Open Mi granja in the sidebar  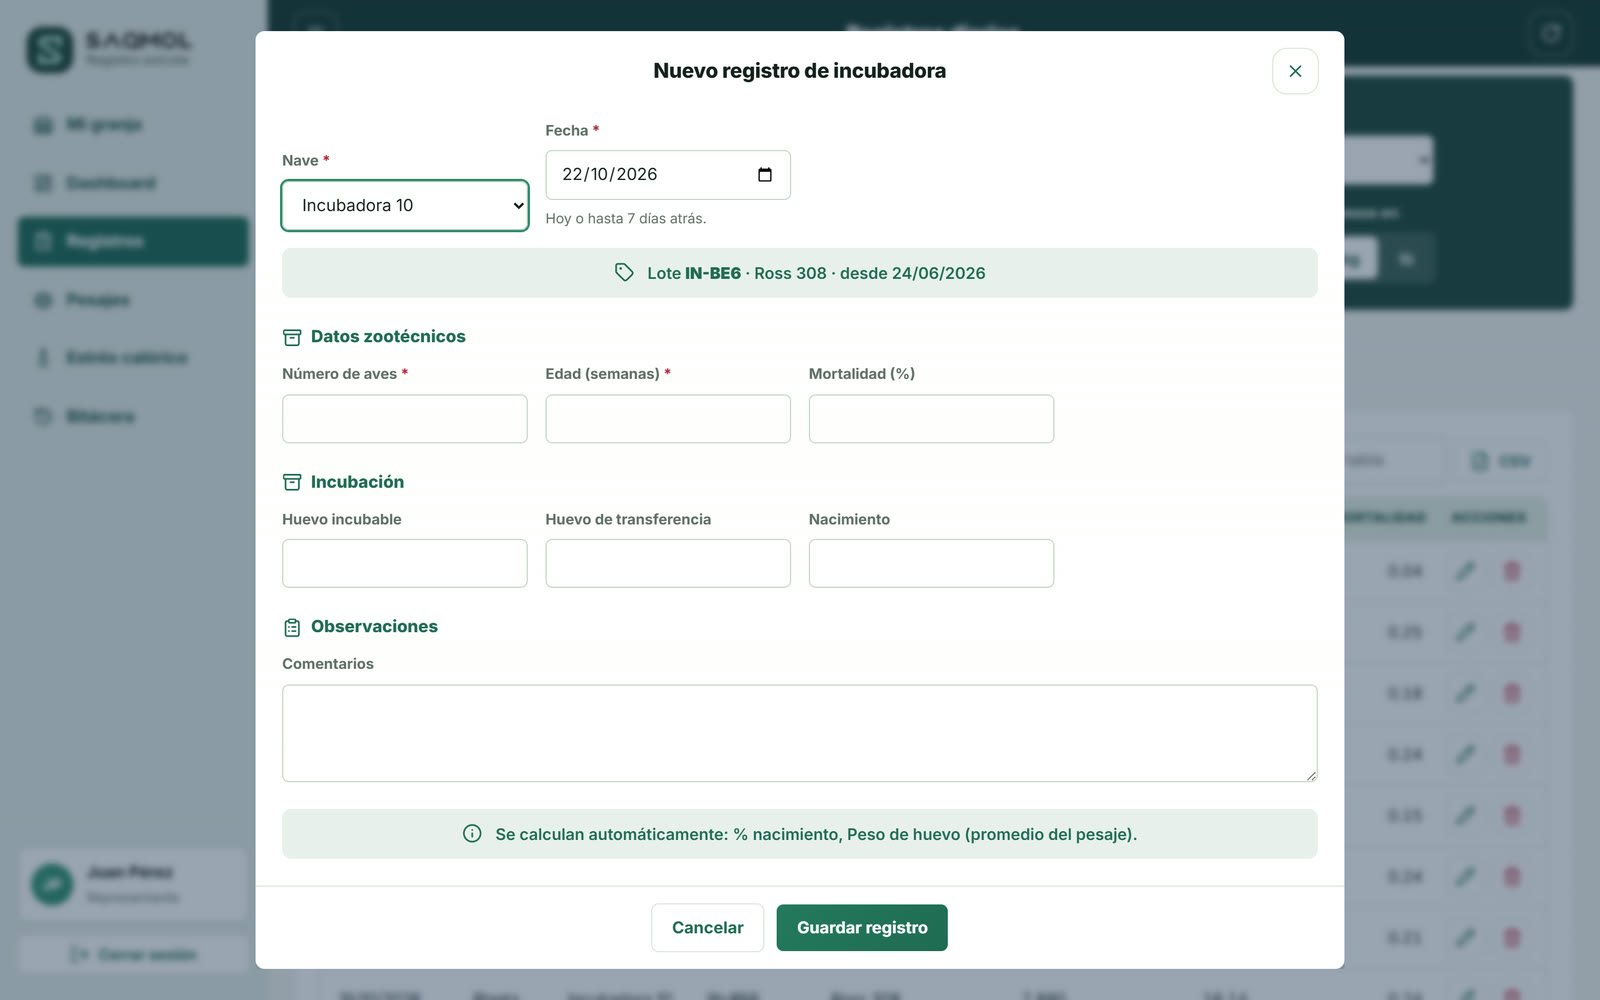click(133, 125)
